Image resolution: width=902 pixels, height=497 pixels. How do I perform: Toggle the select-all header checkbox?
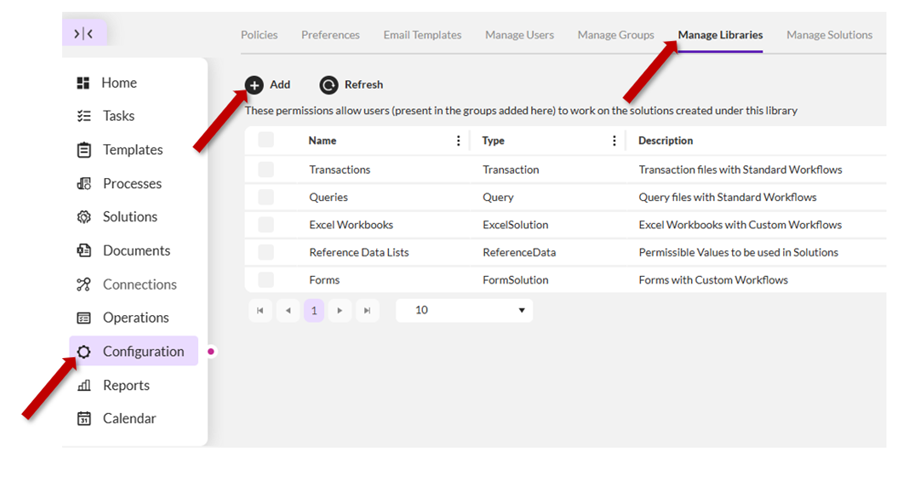[x=266, y=141]
